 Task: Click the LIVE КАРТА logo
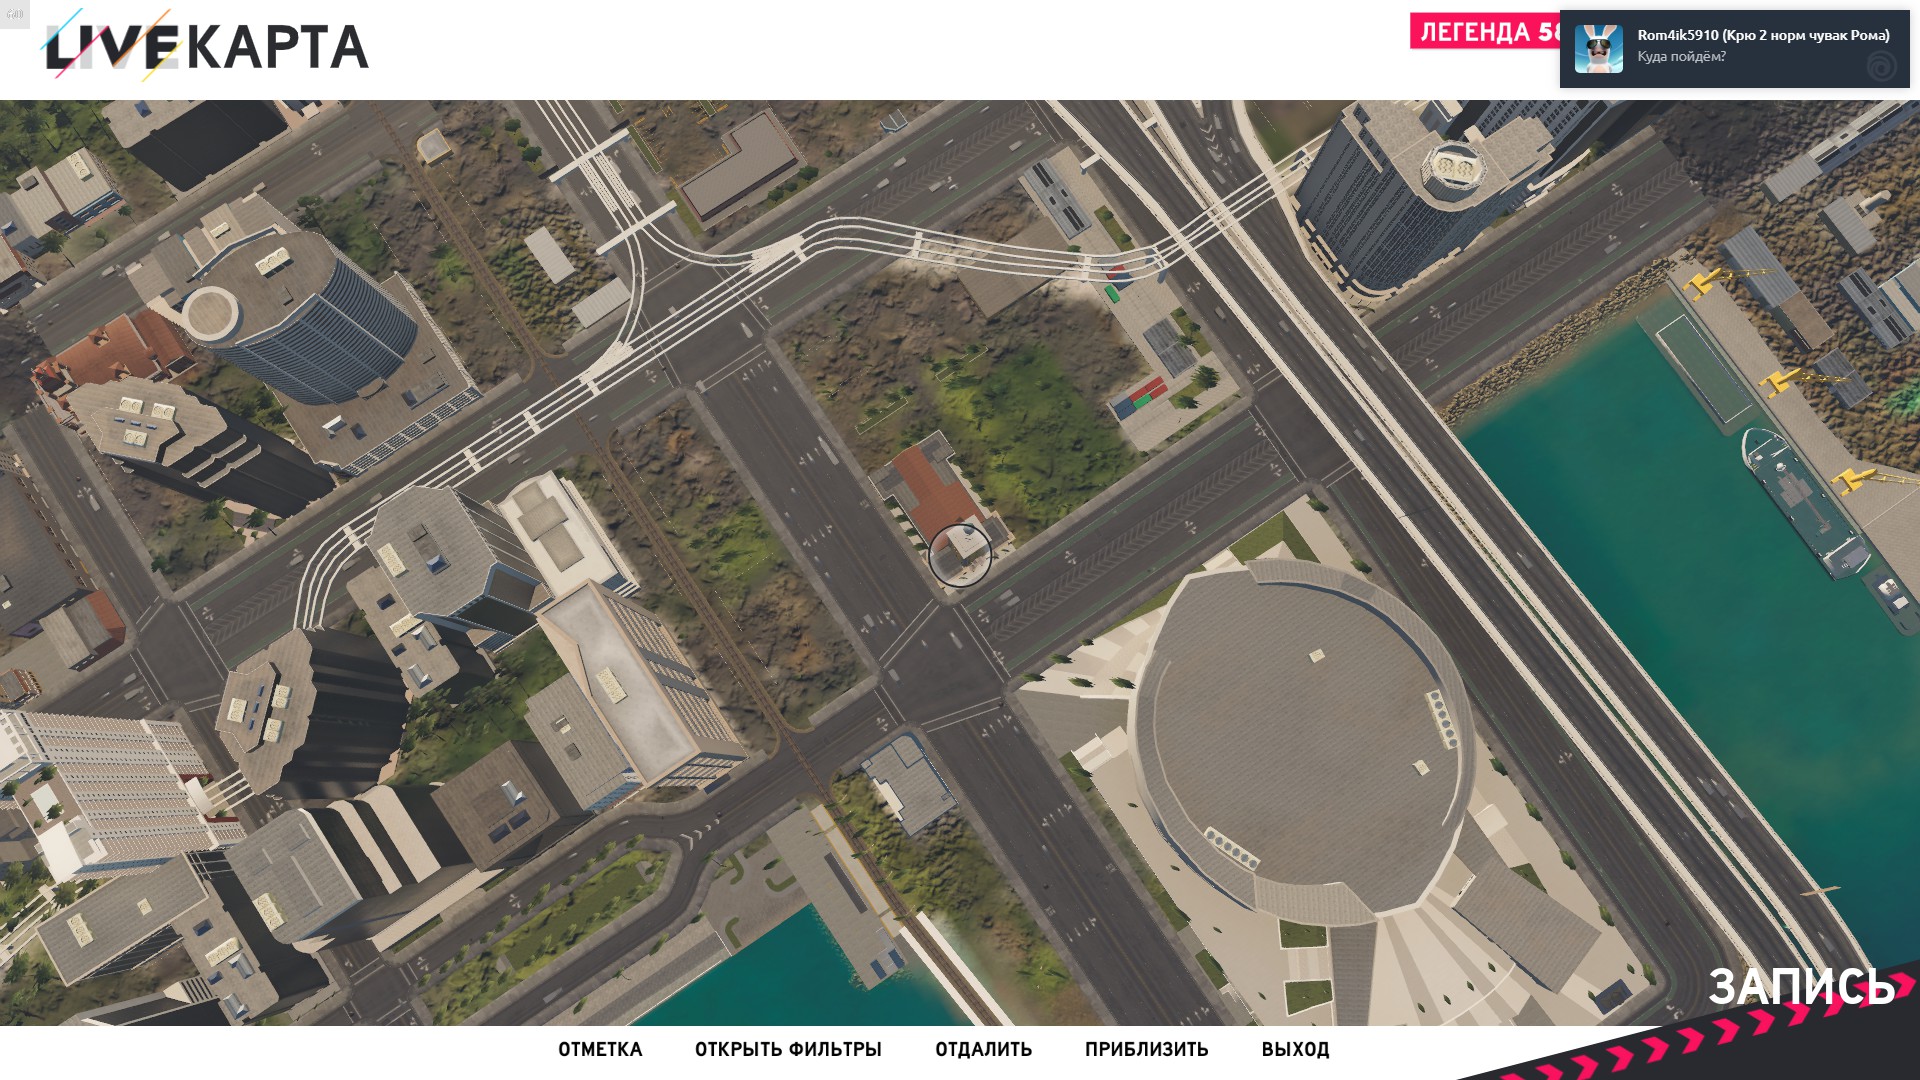[206, 45]
